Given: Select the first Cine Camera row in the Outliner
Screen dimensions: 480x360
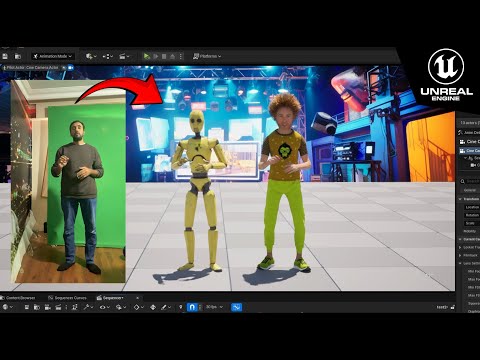Looking at the screenshot, I should point(469,142).
